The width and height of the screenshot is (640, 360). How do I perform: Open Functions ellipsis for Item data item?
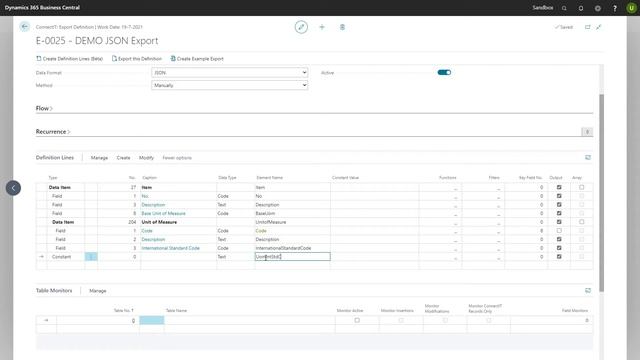(x=456, y=188)
